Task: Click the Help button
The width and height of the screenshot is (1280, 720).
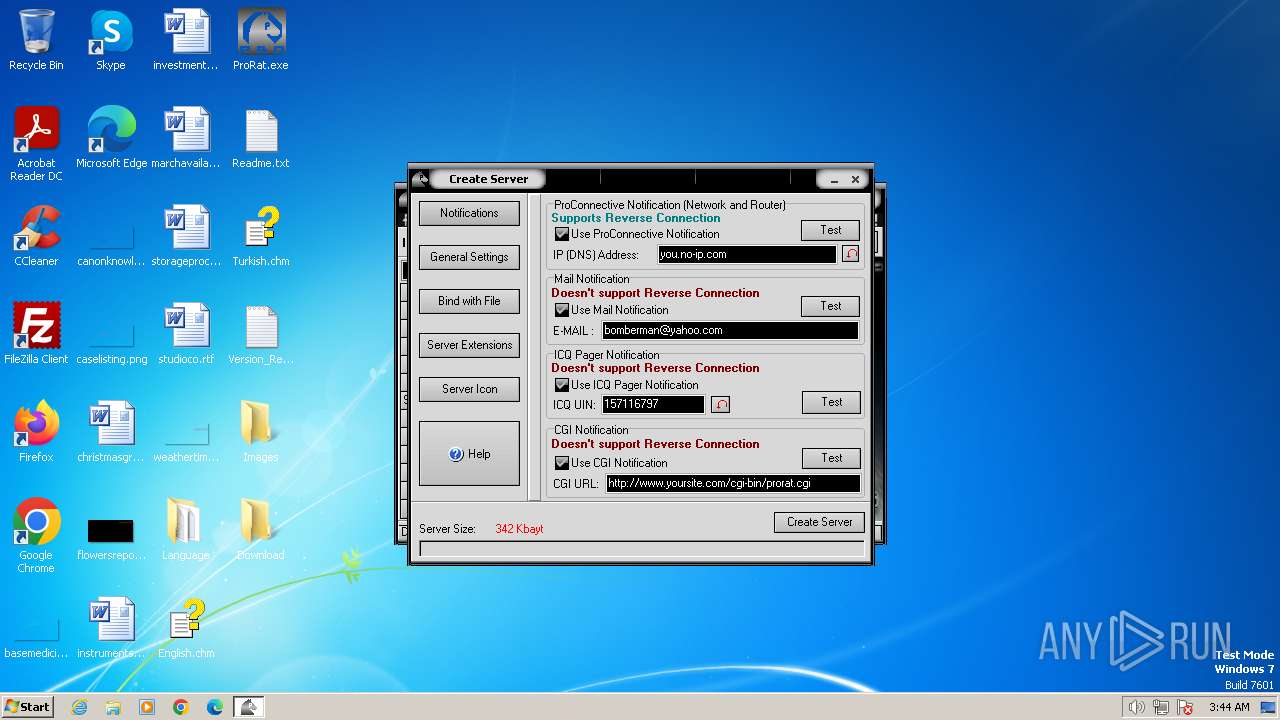Action: pos(469,454)
